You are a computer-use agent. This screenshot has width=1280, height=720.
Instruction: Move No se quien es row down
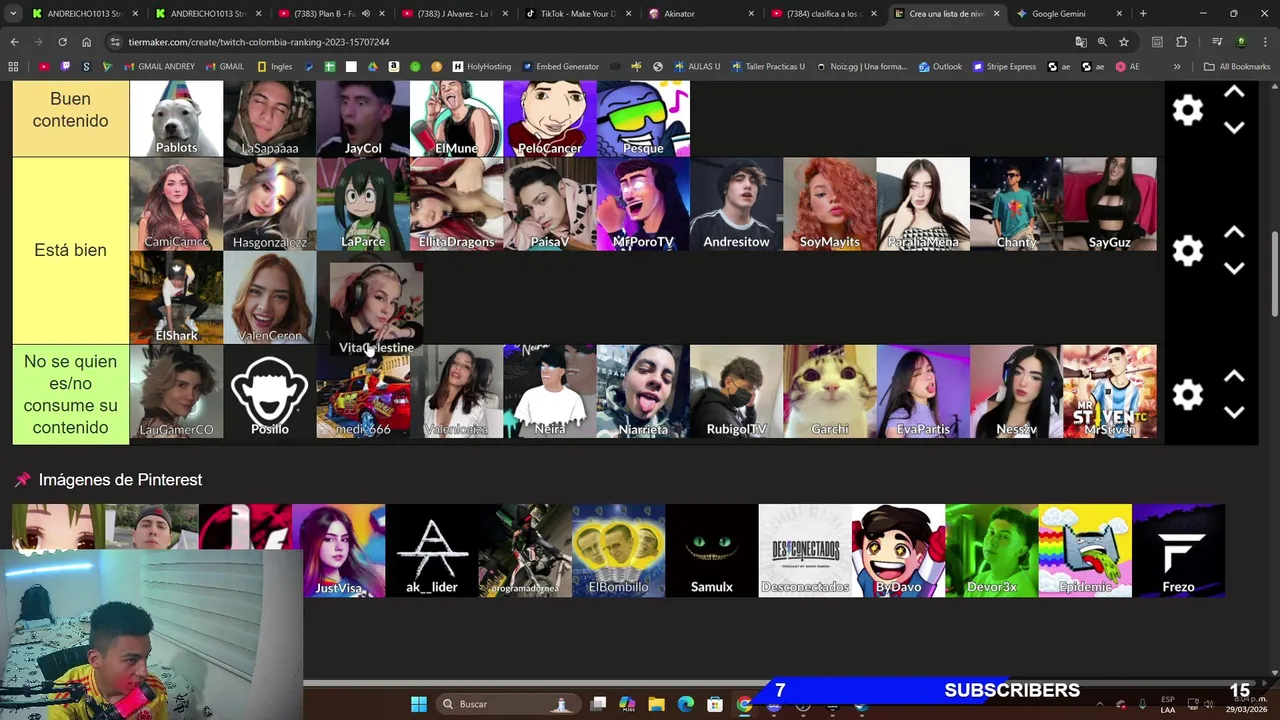[x=1234, y=413]
